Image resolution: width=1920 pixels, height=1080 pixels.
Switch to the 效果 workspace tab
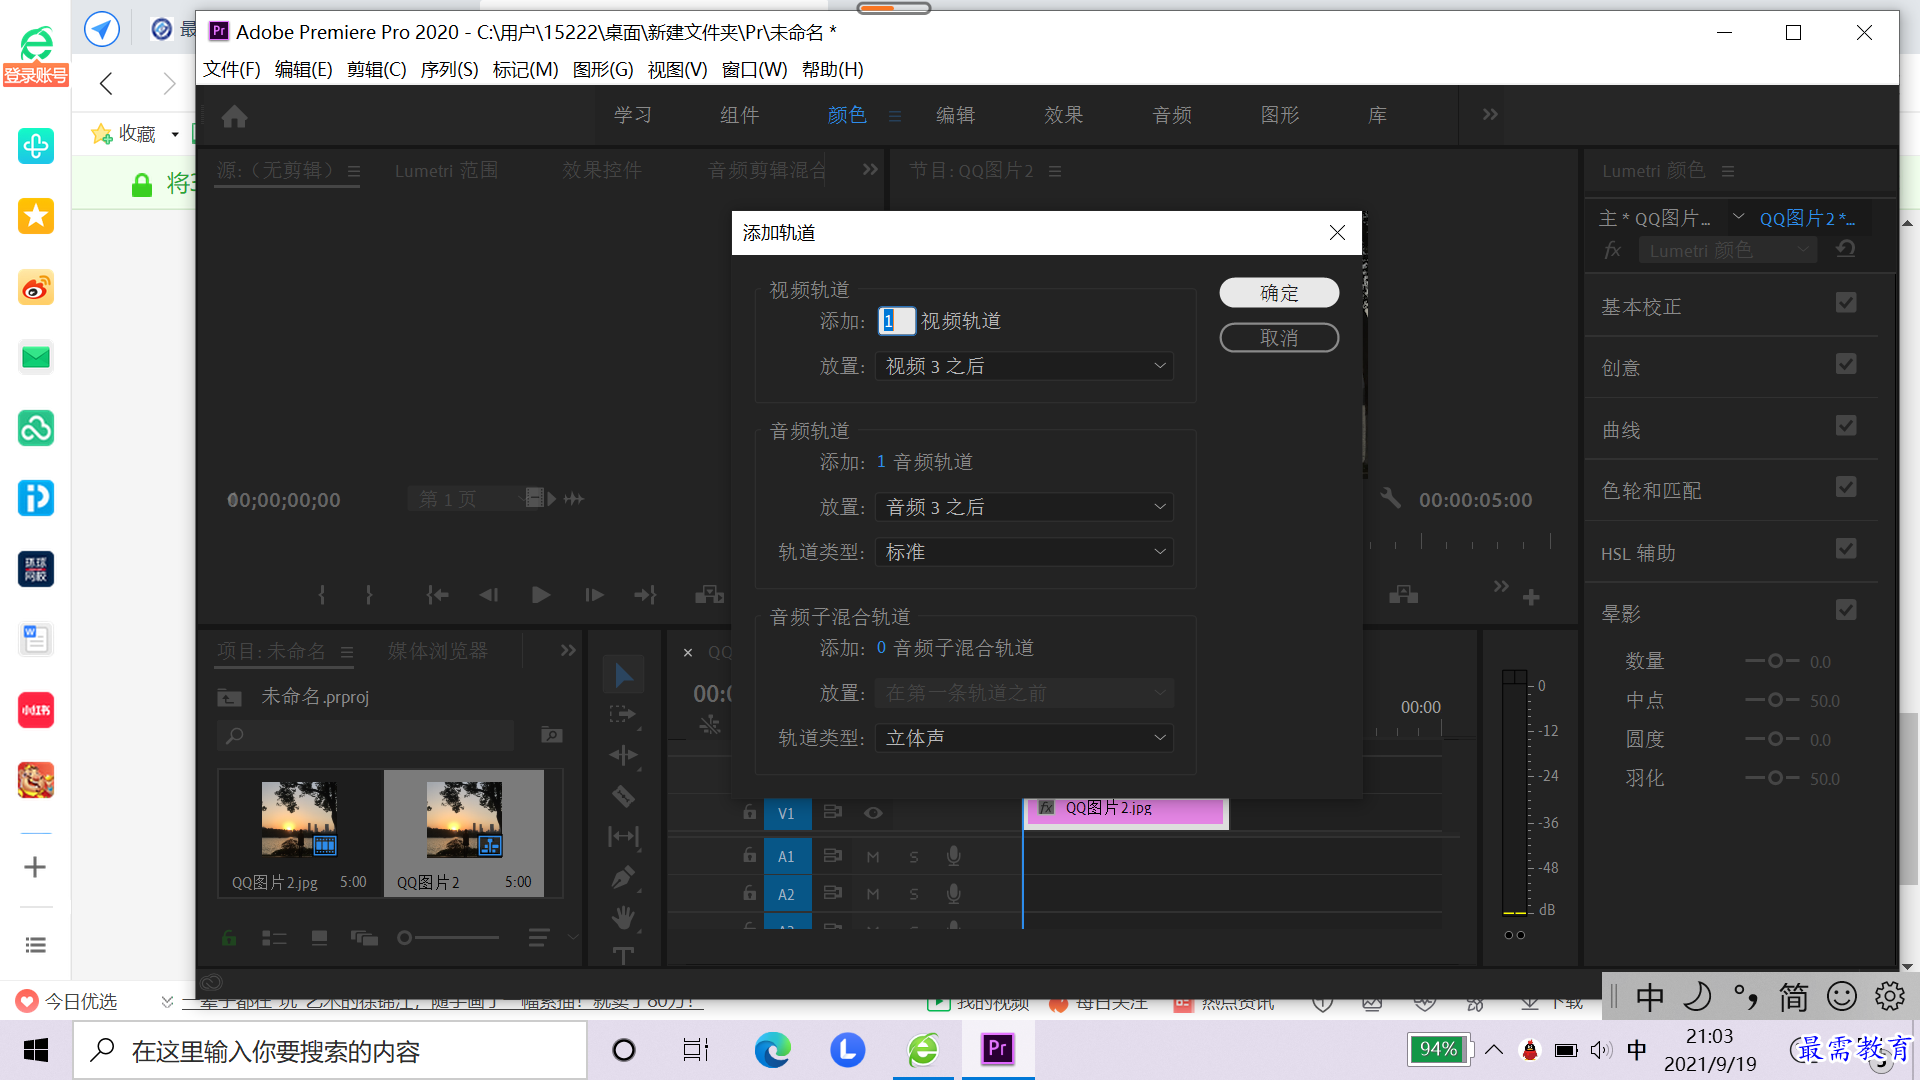(1064, 115)
